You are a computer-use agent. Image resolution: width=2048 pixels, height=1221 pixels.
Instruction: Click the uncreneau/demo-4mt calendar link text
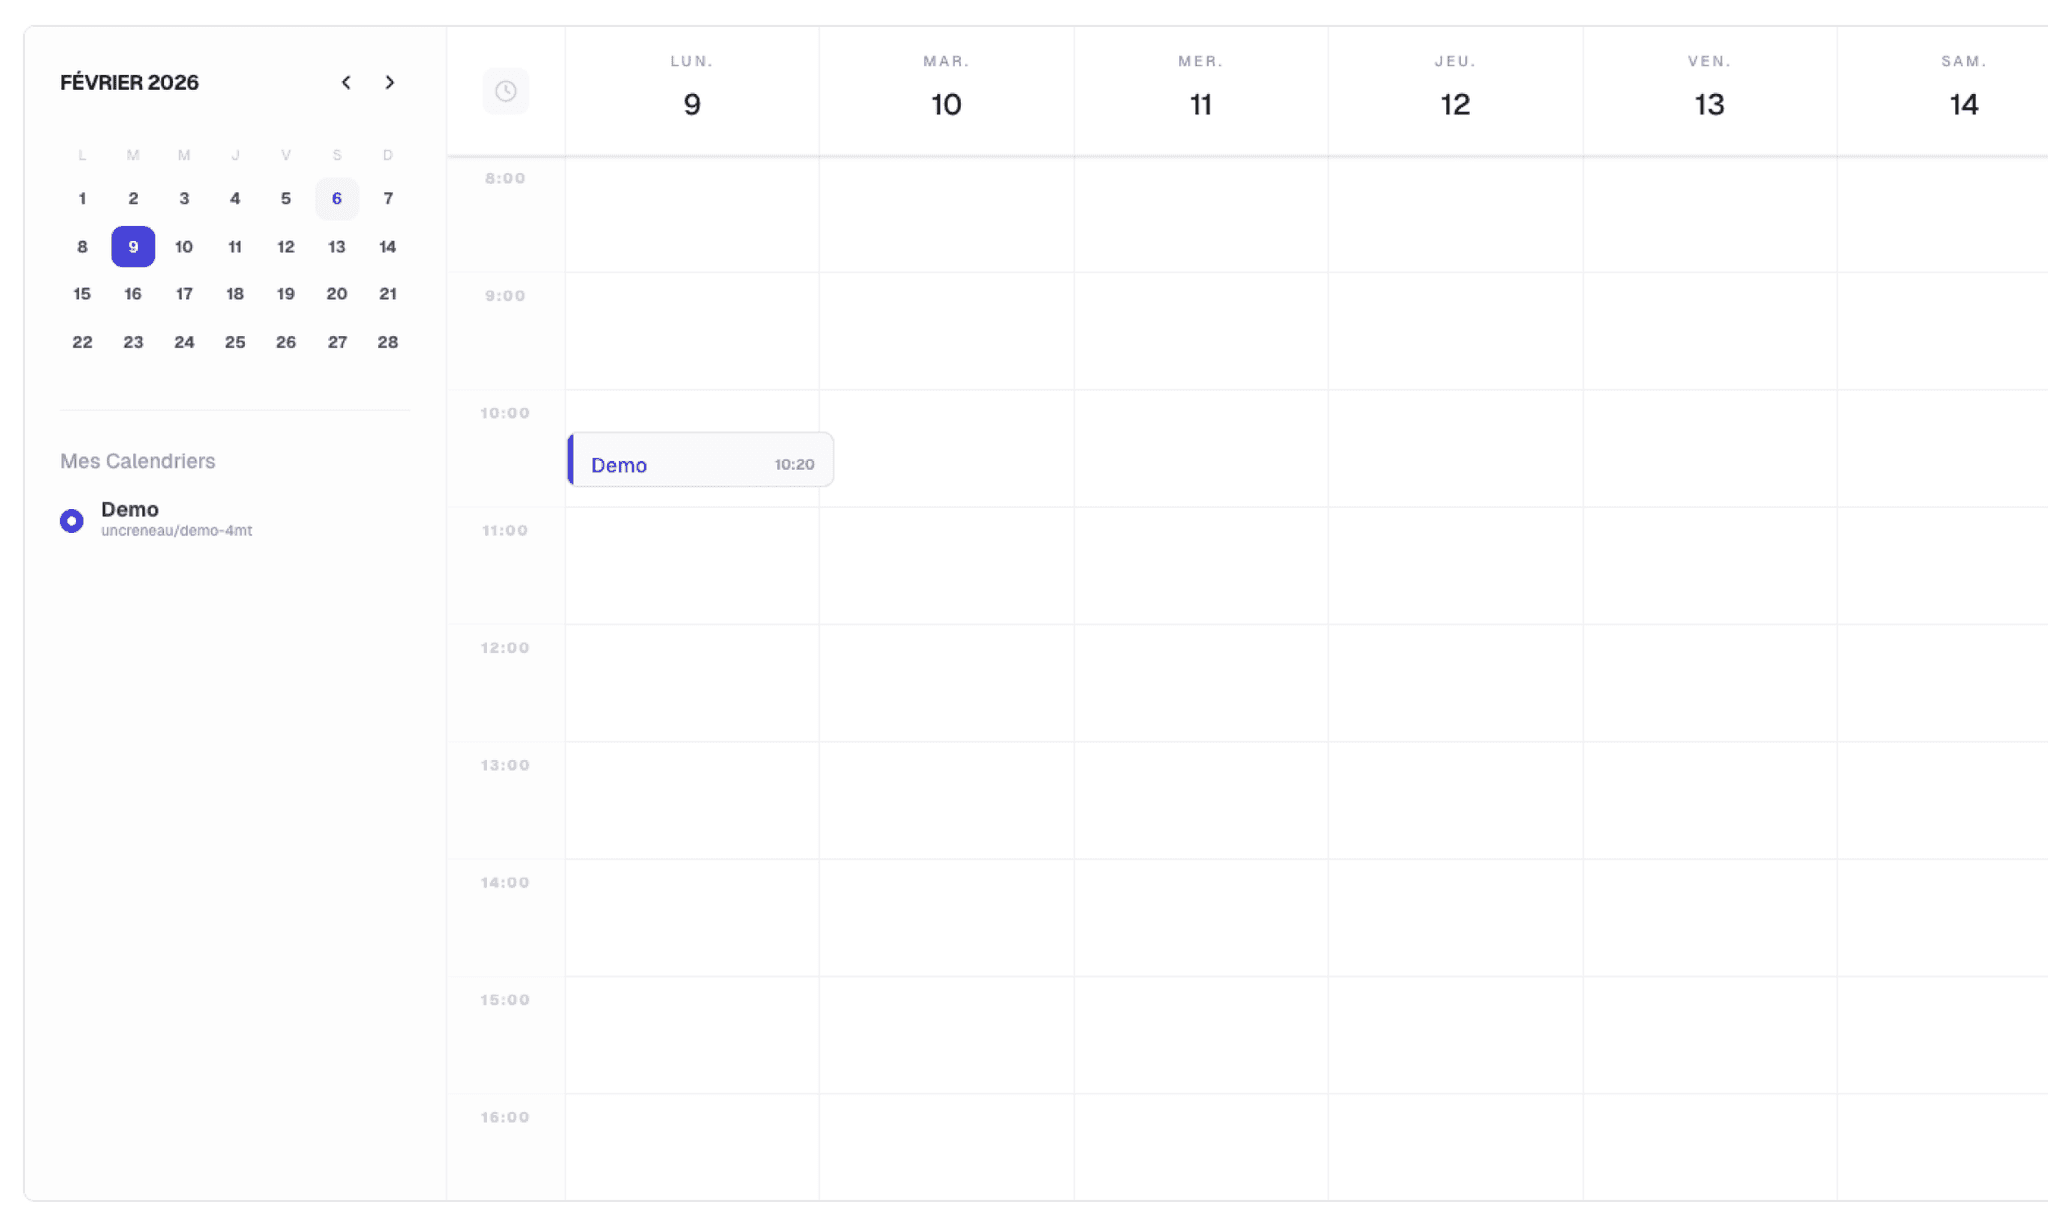pos(176,531)
